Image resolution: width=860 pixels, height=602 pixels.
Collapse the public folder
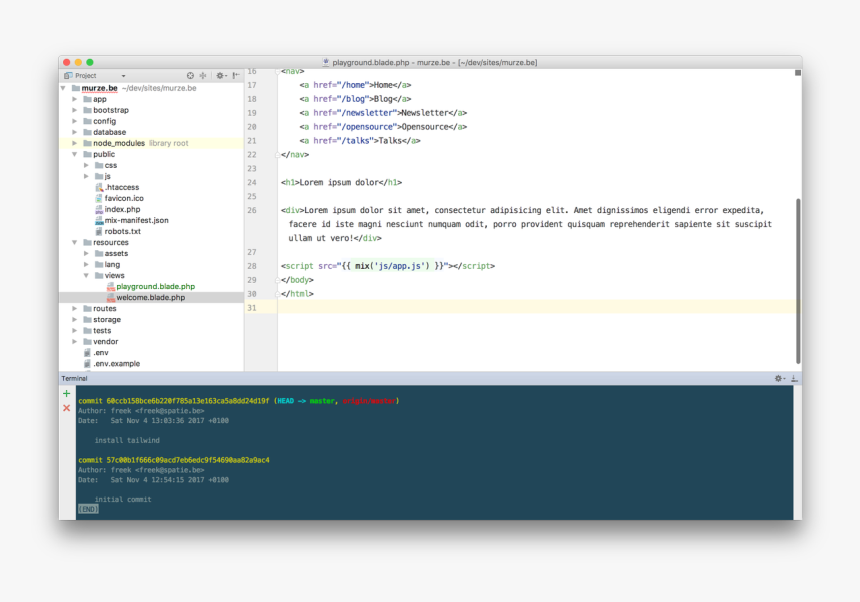(75, 155)
